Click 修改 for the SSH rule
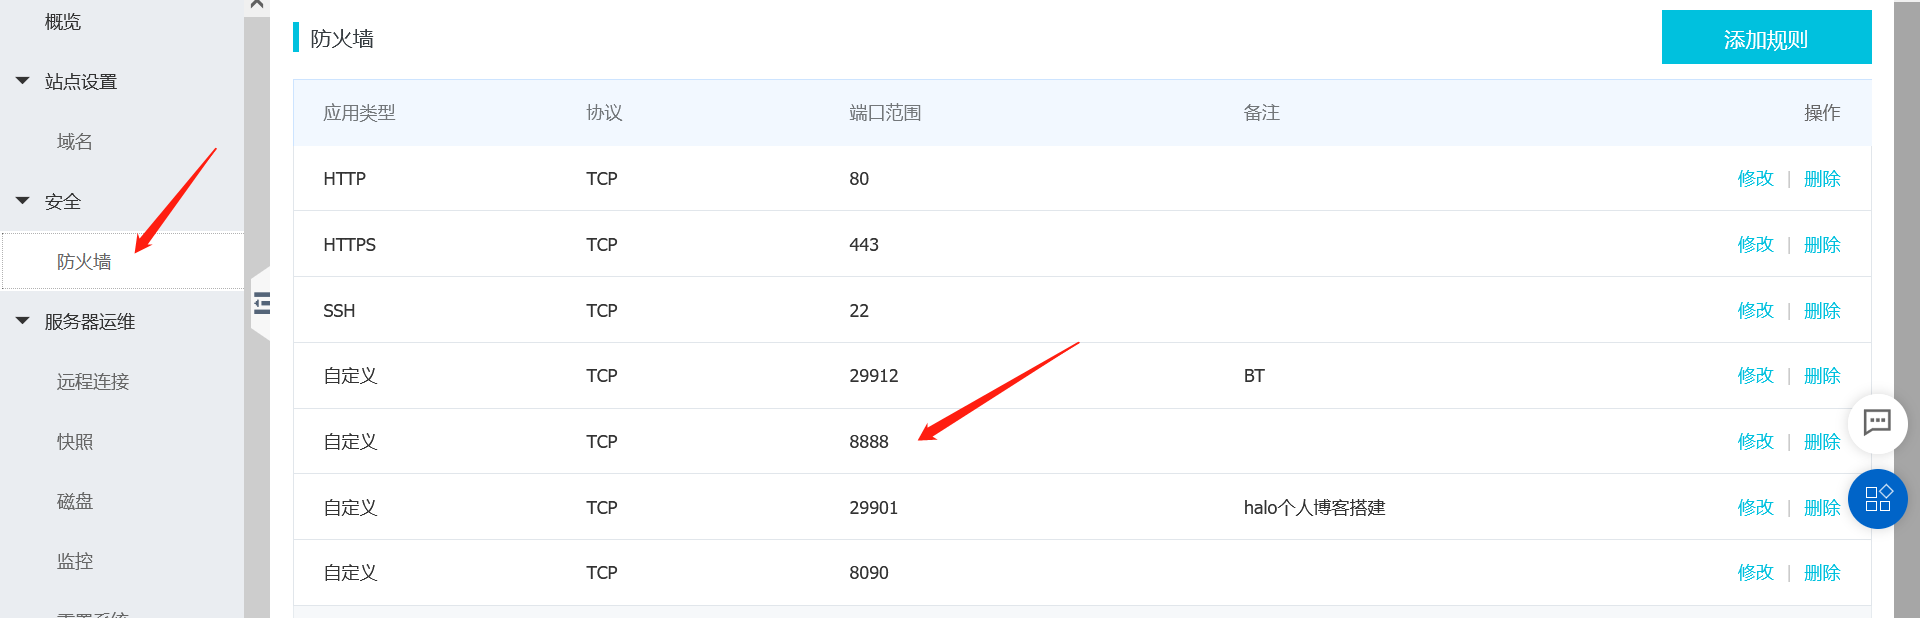The height and width of the screenshot is (618, 1920). coord(1755,311)
